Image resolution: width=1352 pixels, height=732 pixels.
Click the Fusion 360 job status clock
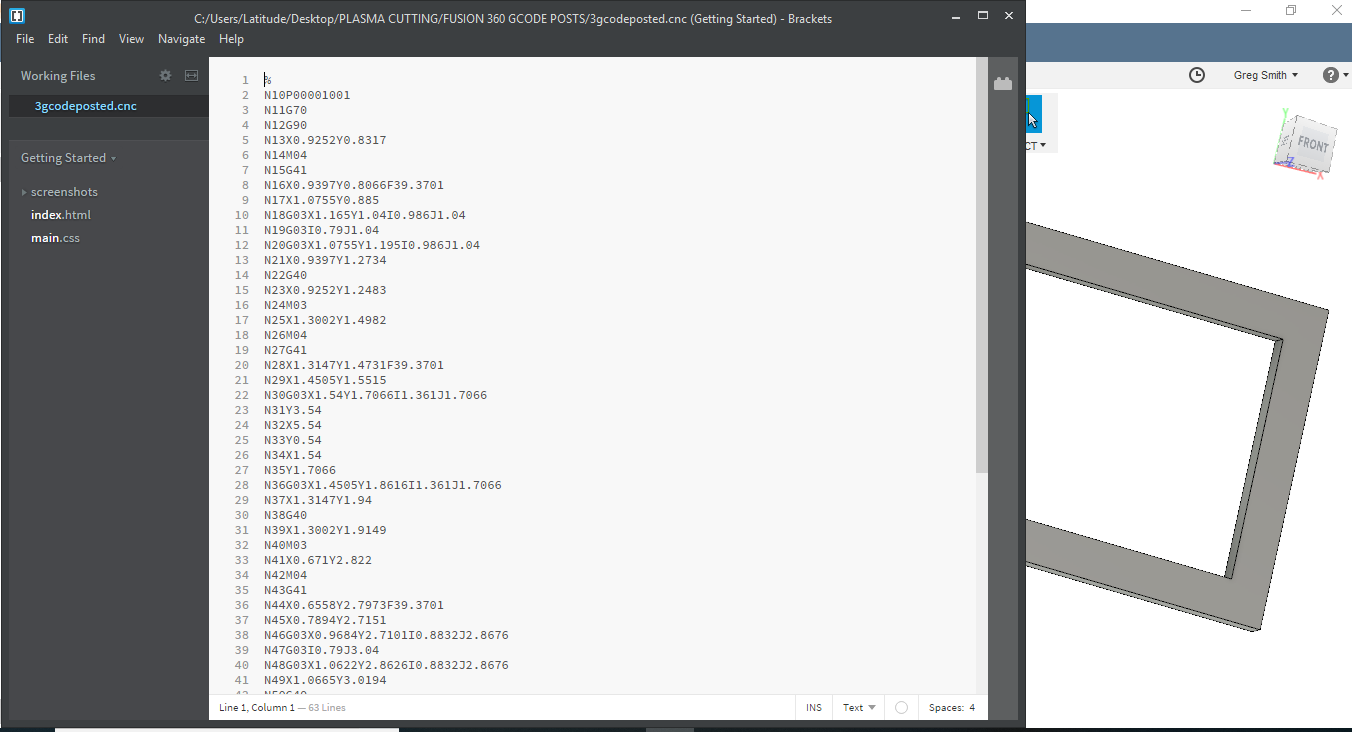tap(1197, 75)
